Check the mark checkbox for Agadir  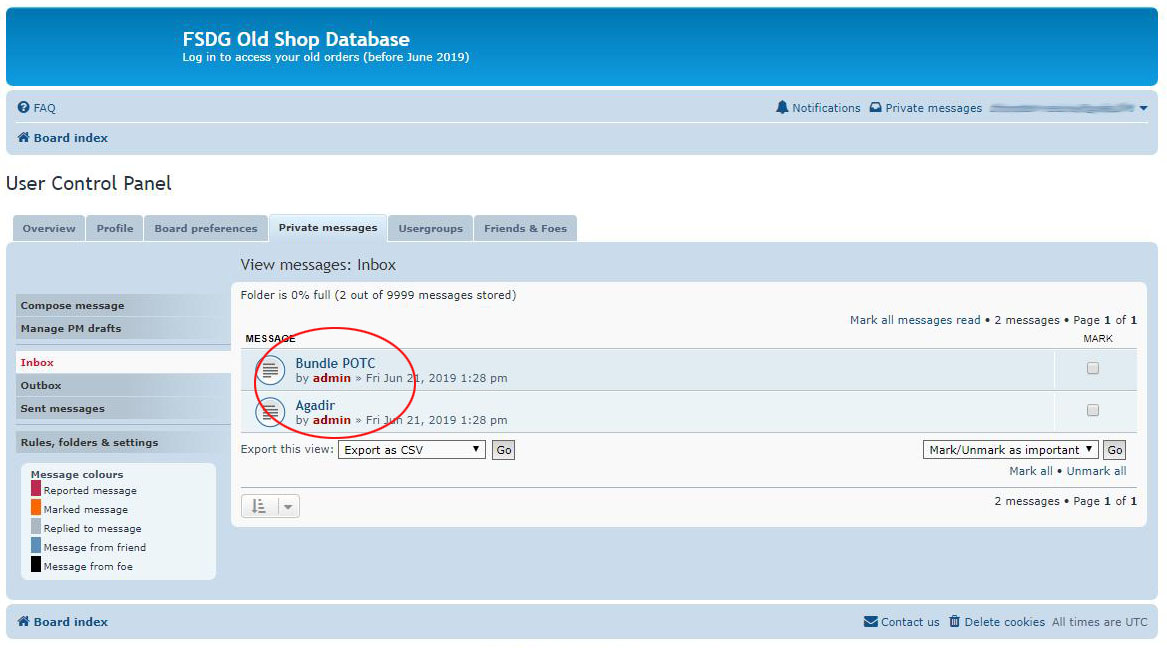click(1093, 410)
